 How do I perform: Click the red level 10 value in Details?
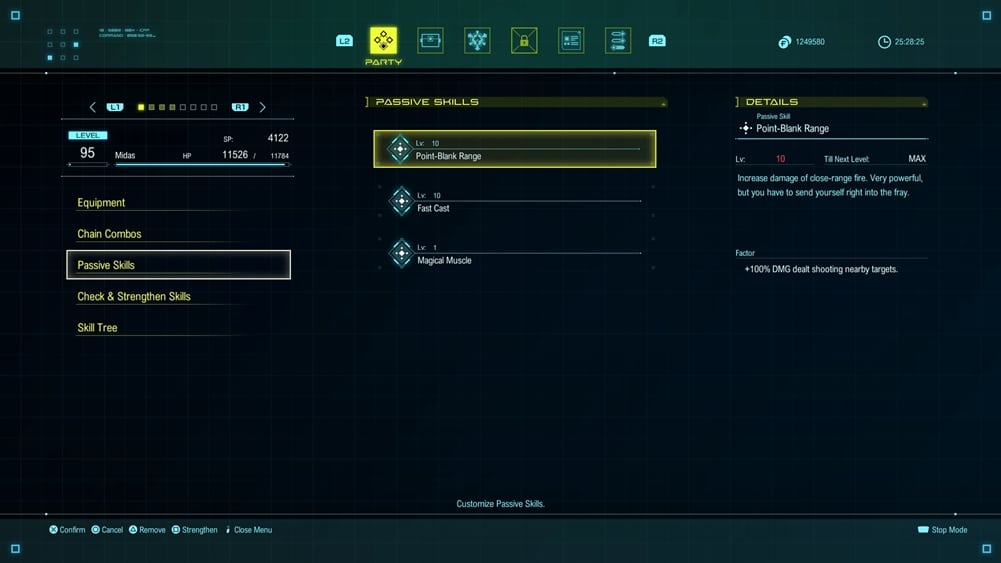point(780,159)
